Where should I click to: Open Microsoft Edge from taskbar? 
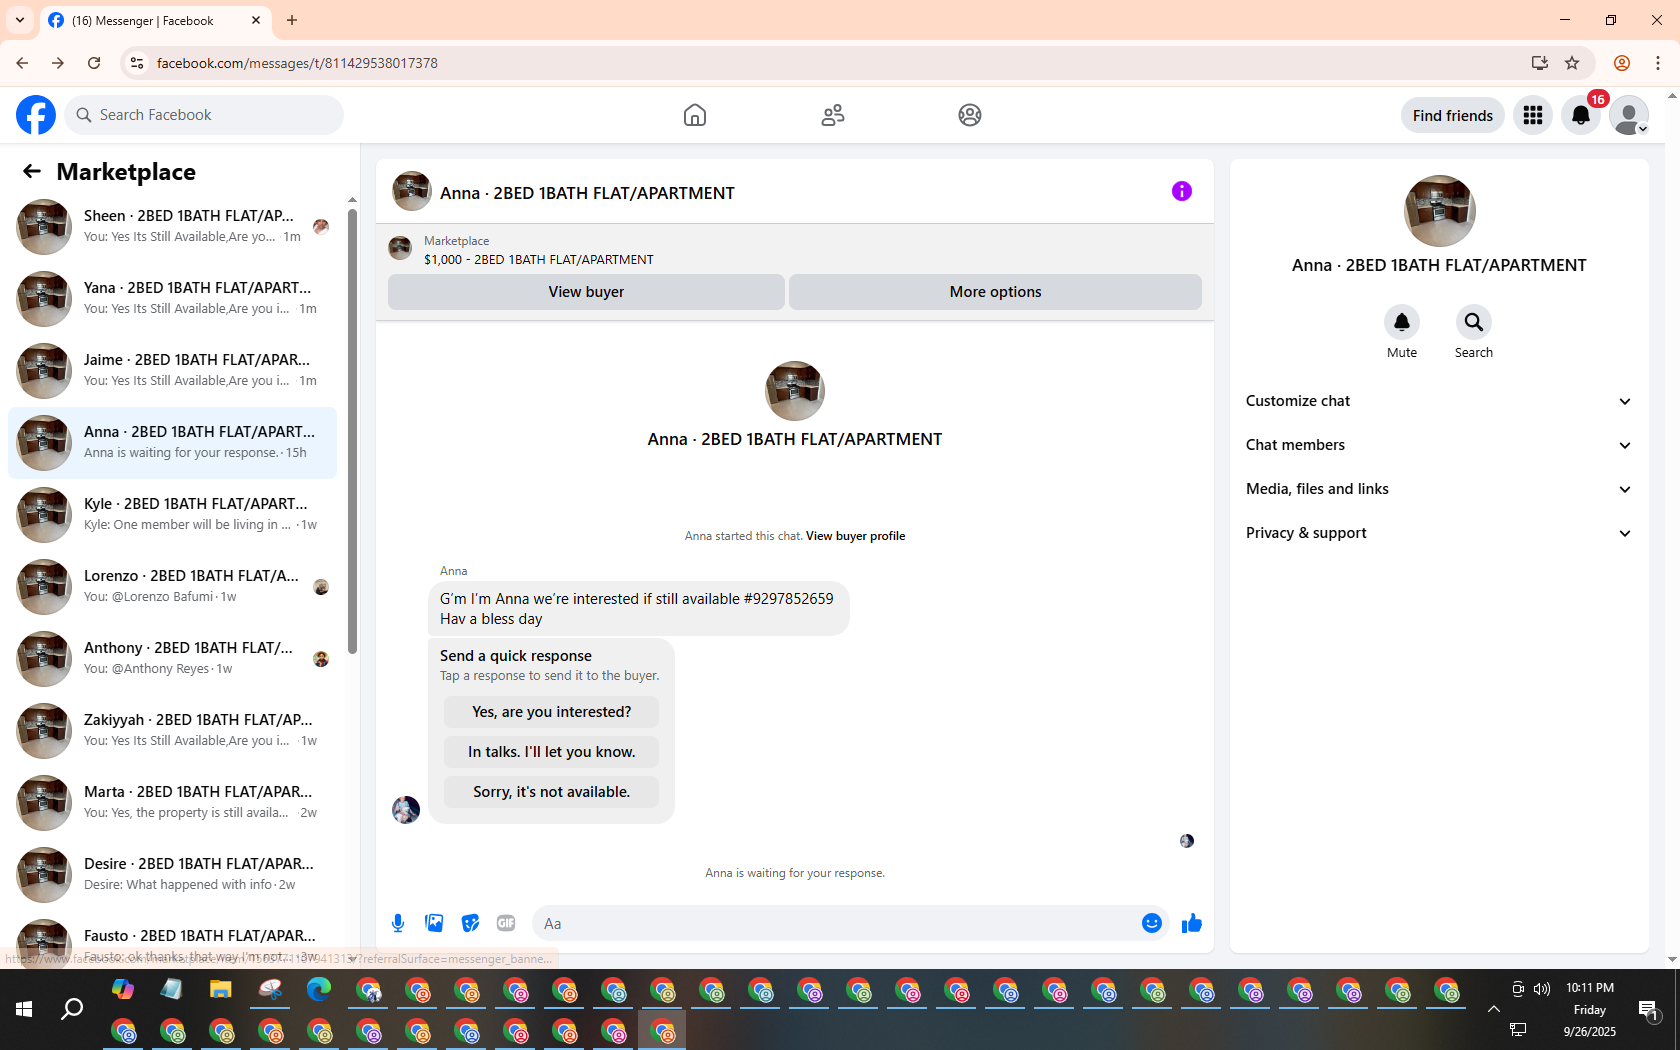coord(319,990)
